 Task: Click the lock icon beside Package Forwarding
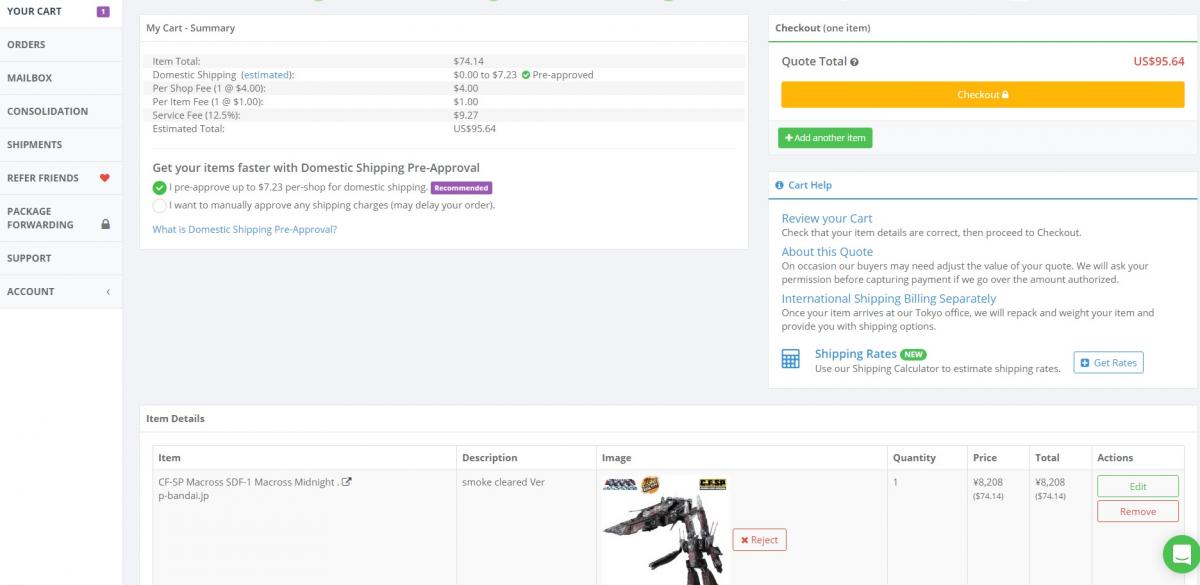pos(105,224)
